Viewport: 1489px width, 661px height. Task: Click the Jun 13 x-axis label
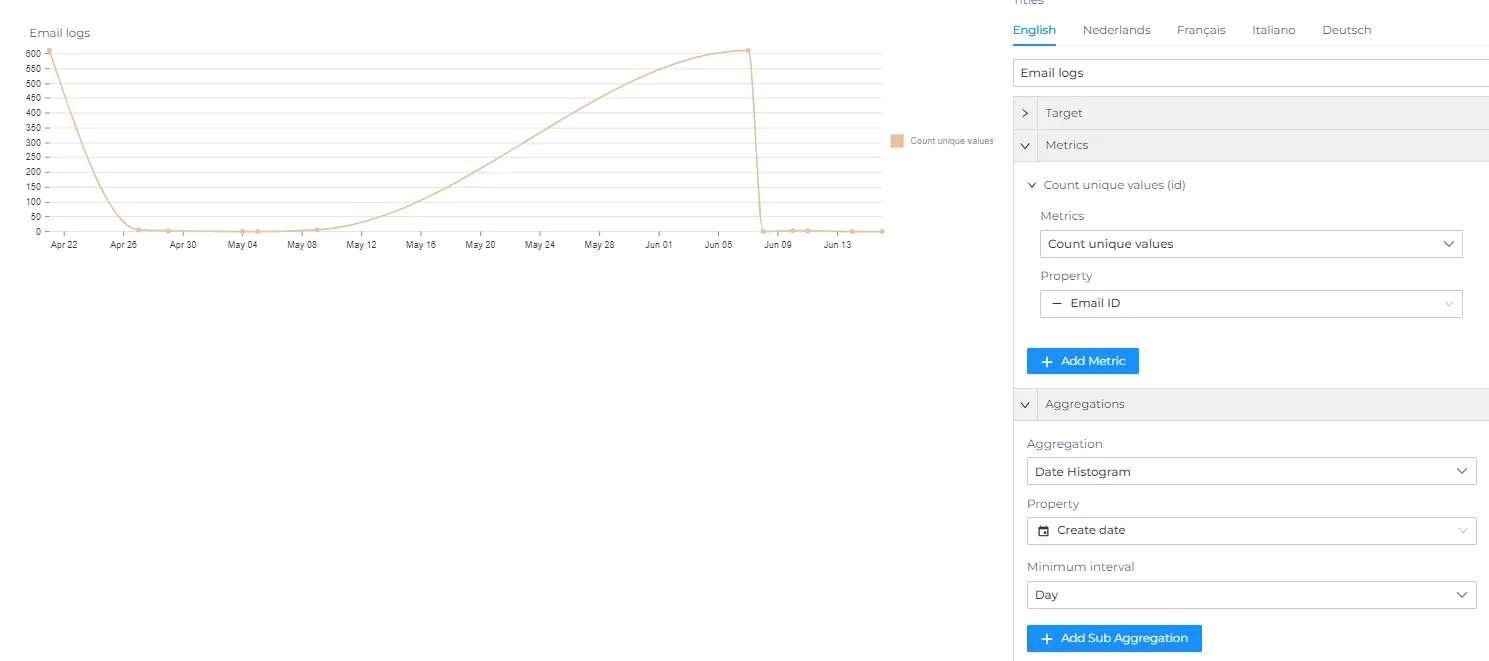837,245
